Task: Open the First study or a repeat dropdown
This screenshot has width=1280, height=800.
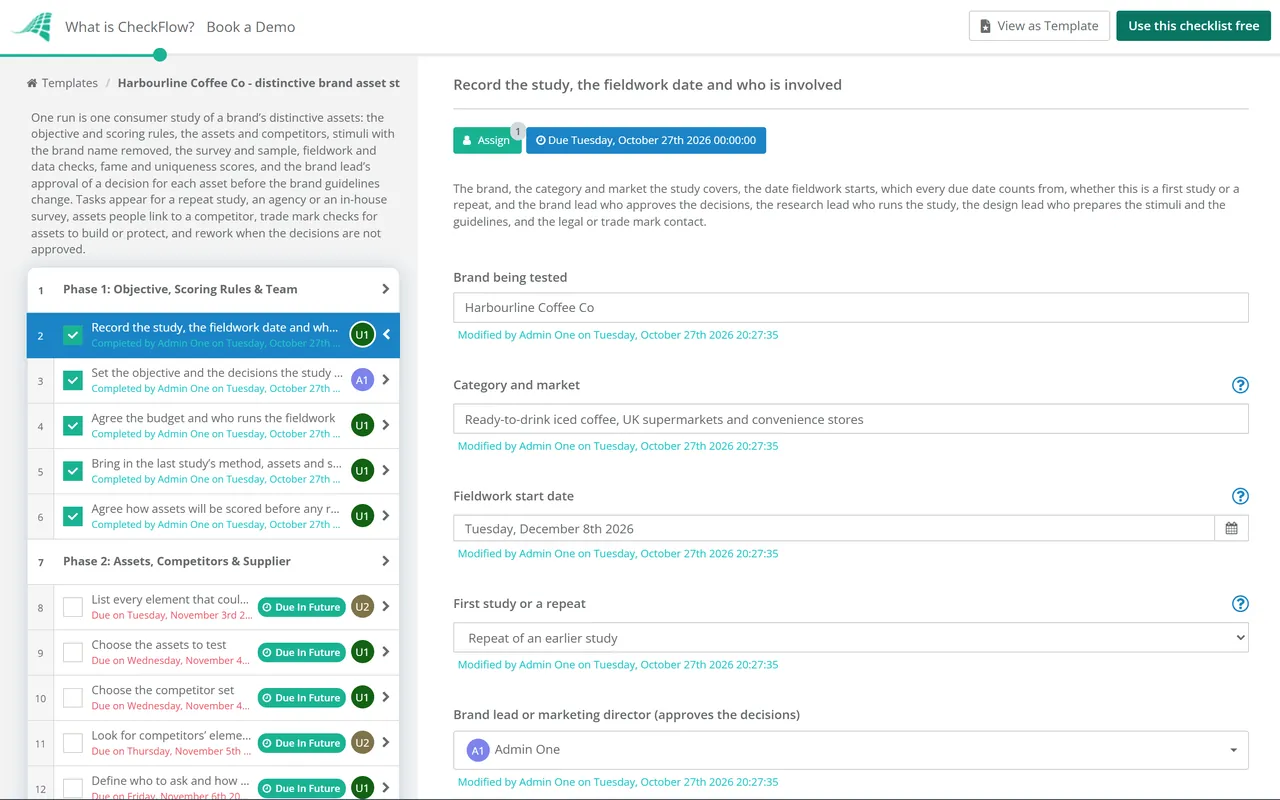Action: coord(851,638)
